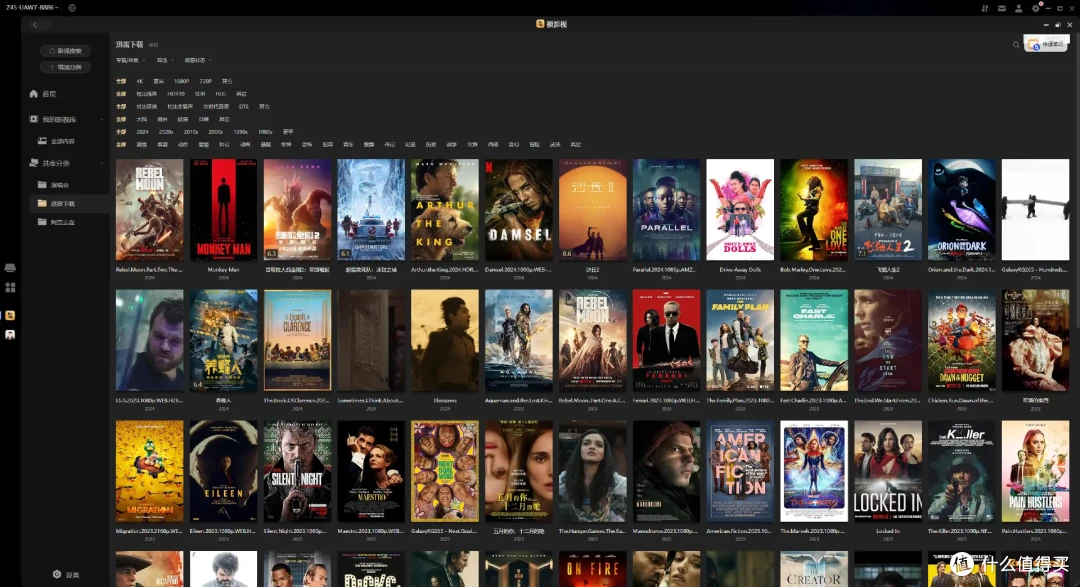
Task: Open the app grid icon in left dock
Action: coord(10,287)
